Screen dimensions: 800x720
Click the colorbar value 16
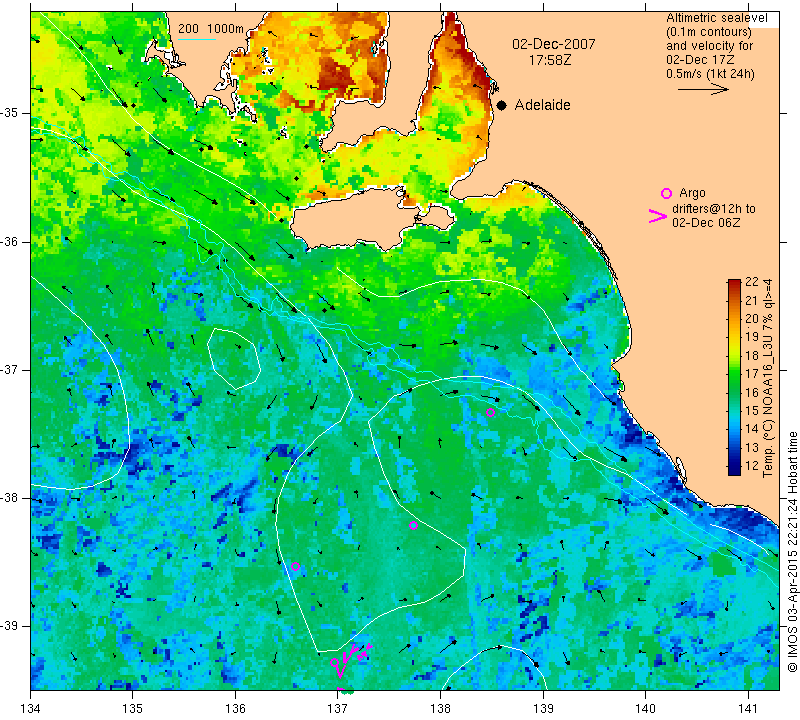point(752,392)
